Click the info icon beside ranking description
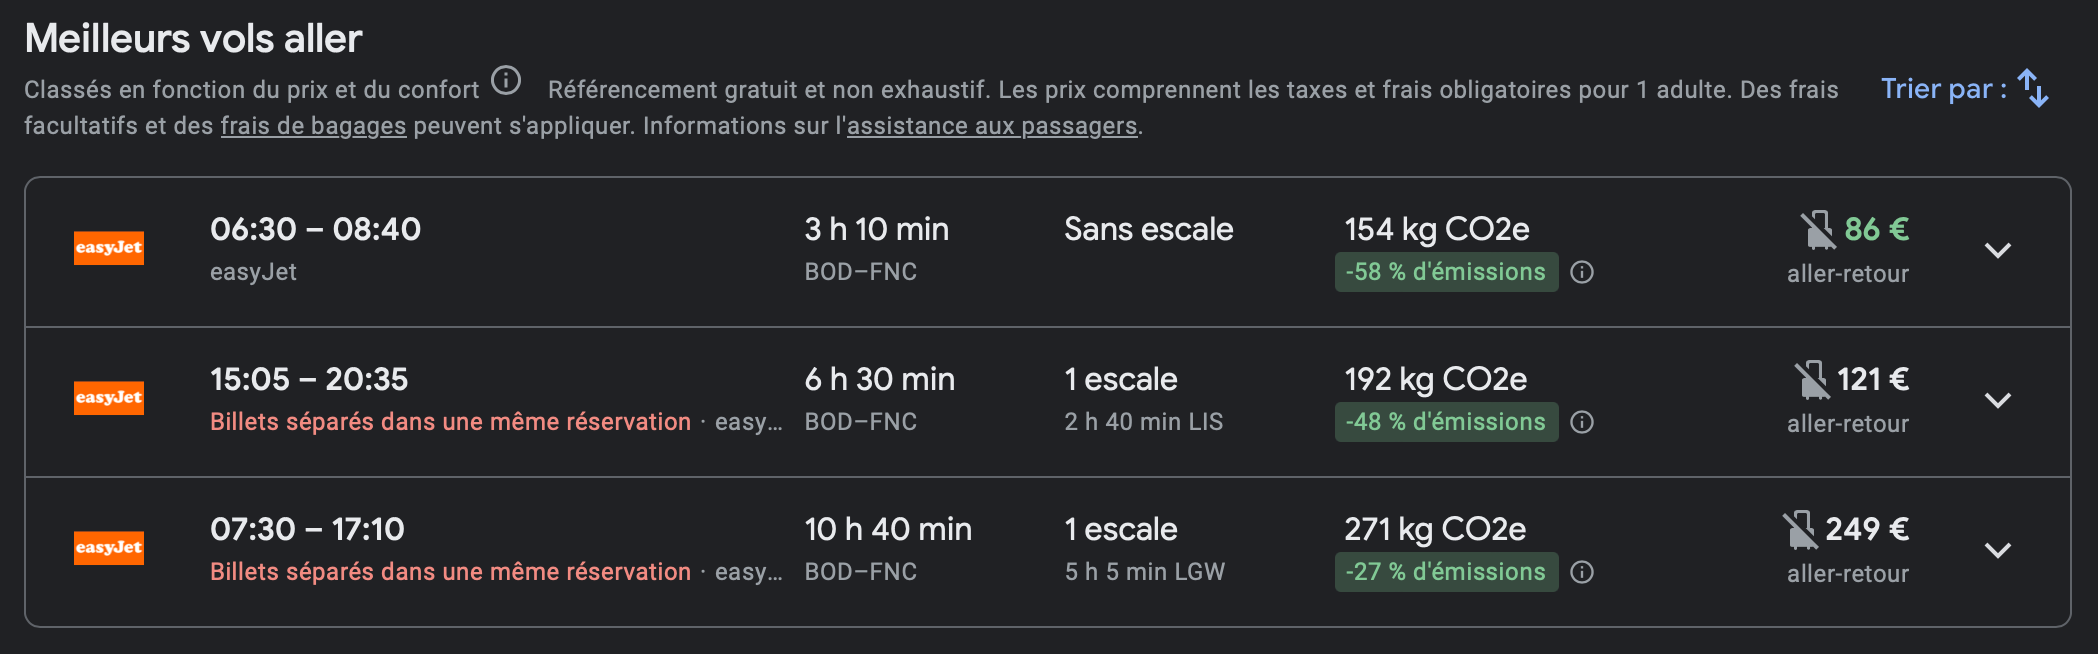Viewport: 2098px width, 654px height. 506,80
